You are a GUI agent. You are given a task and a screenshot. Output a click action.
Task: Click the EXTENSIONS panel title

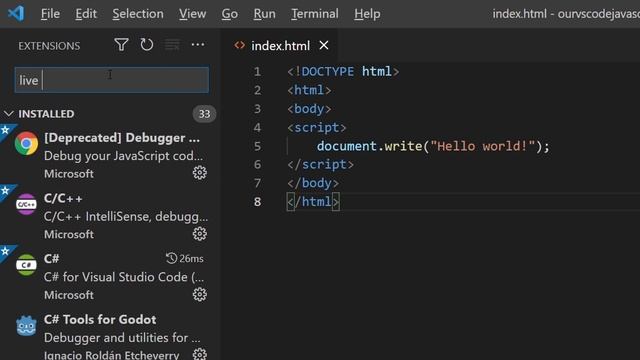pyautogui.click(x=49, y=46)
